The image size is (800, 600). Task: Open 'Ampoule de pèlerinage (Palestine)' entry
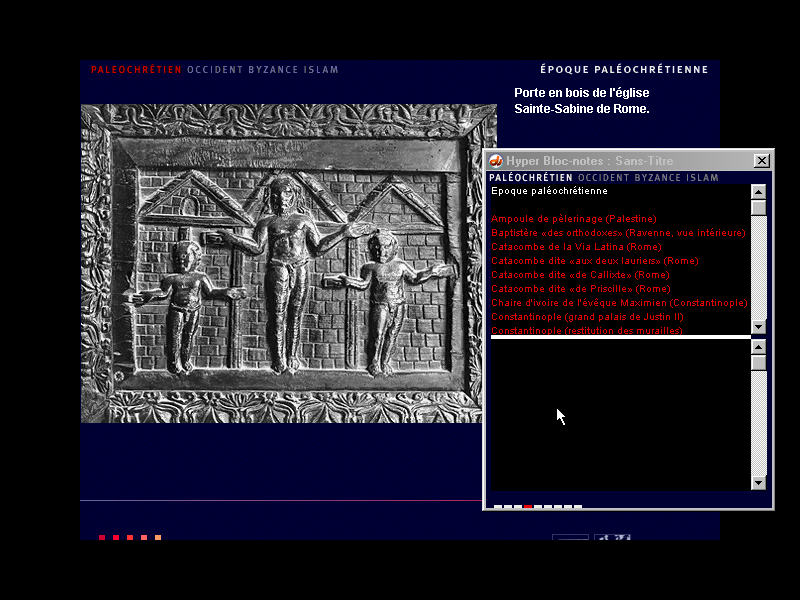coord(573,219)
